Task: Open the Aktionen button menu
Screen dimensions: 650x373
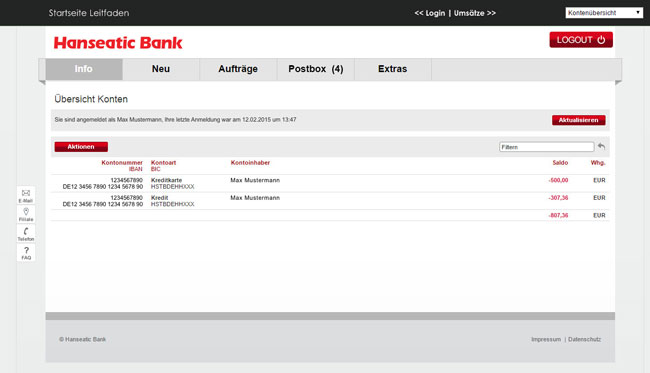Action: tap(81, 147)
